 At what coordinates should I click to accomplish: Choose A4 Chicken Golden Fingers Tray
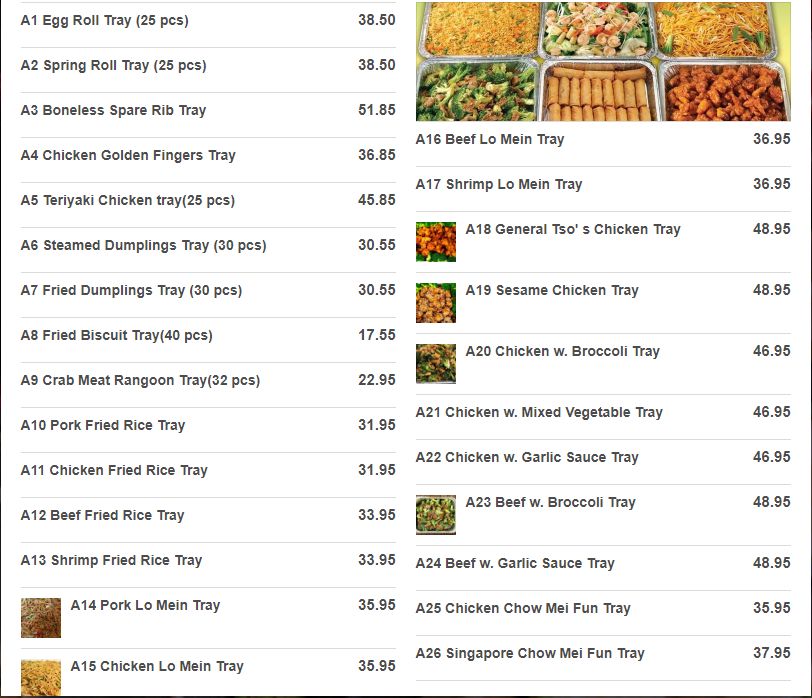click(x=128, y=155)
